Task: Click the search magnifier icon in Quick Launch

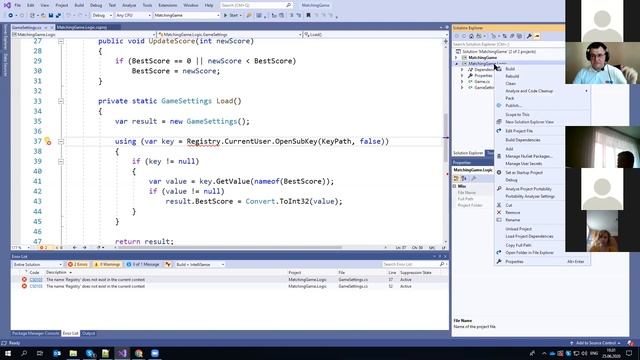Action: point(289,5)
